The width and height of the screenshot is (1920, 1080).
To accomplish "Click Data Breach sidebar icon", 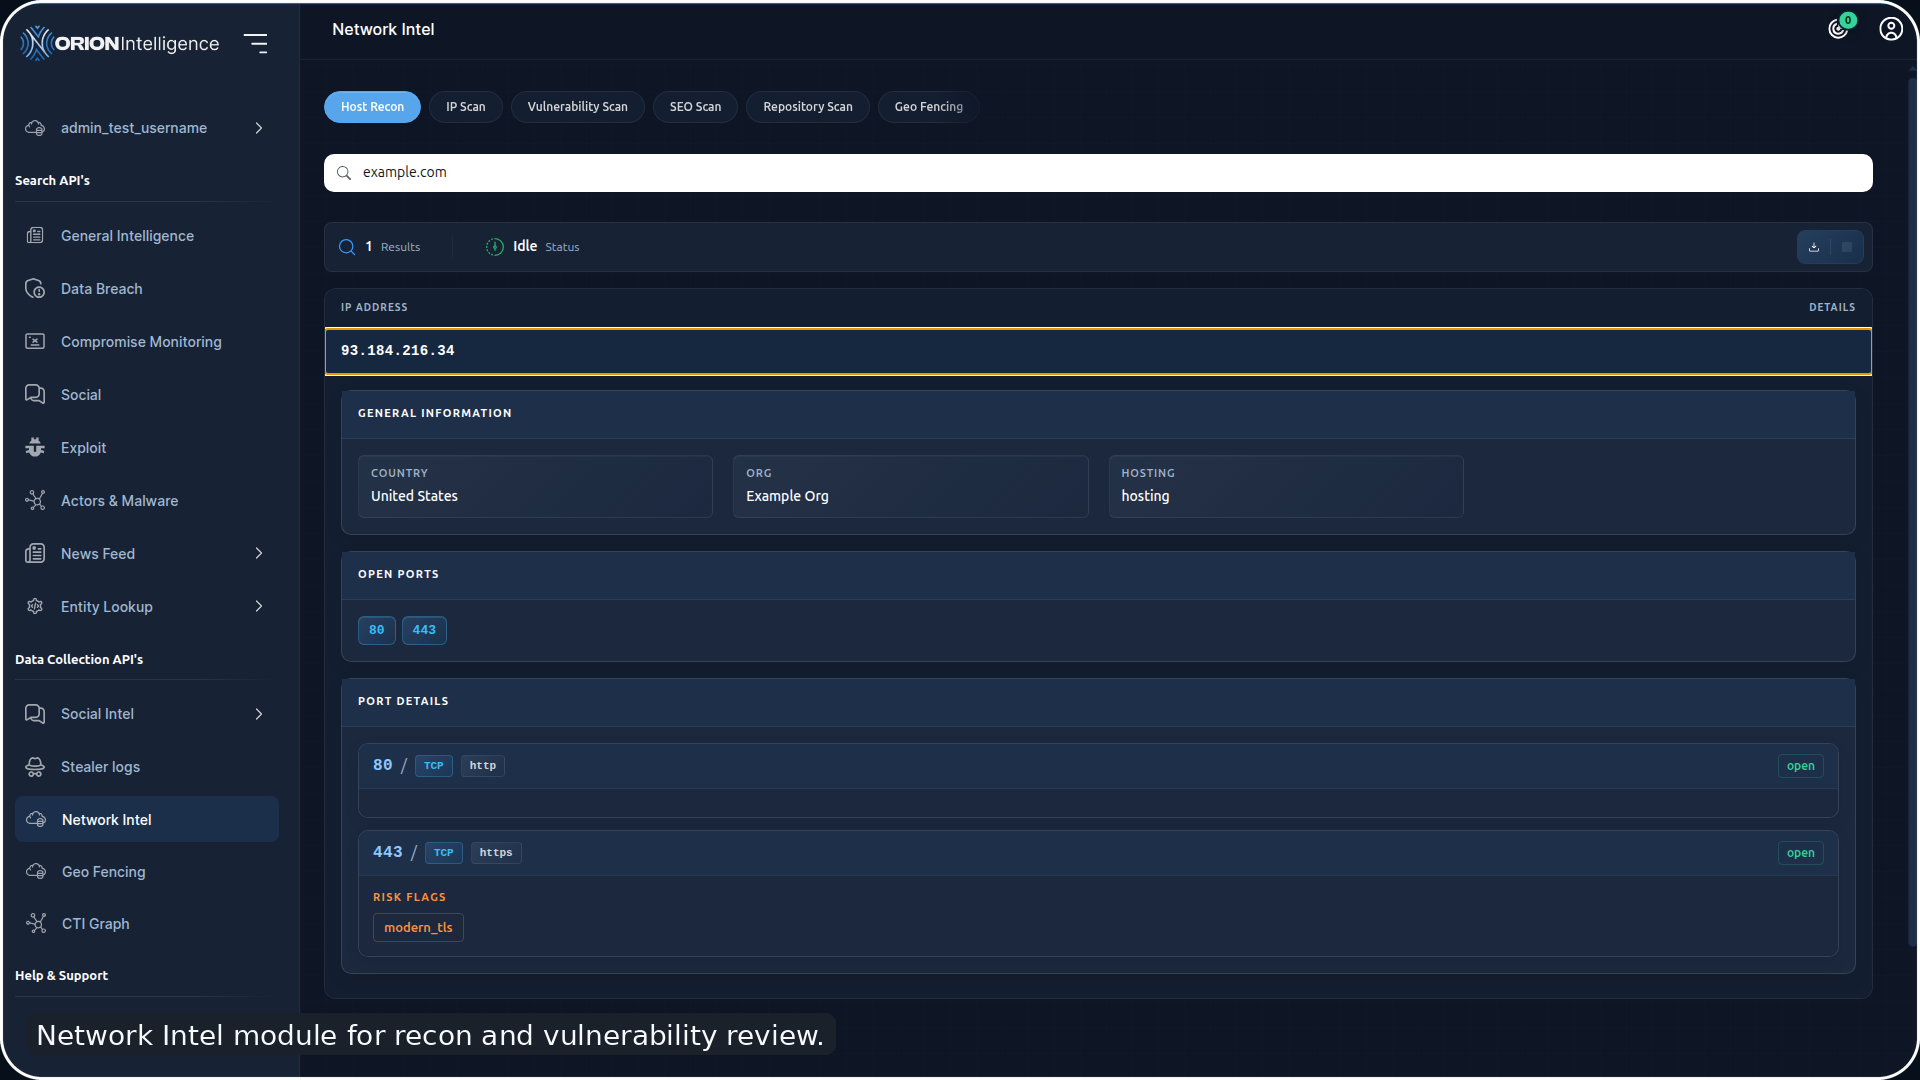I will [x=35, y=289].
